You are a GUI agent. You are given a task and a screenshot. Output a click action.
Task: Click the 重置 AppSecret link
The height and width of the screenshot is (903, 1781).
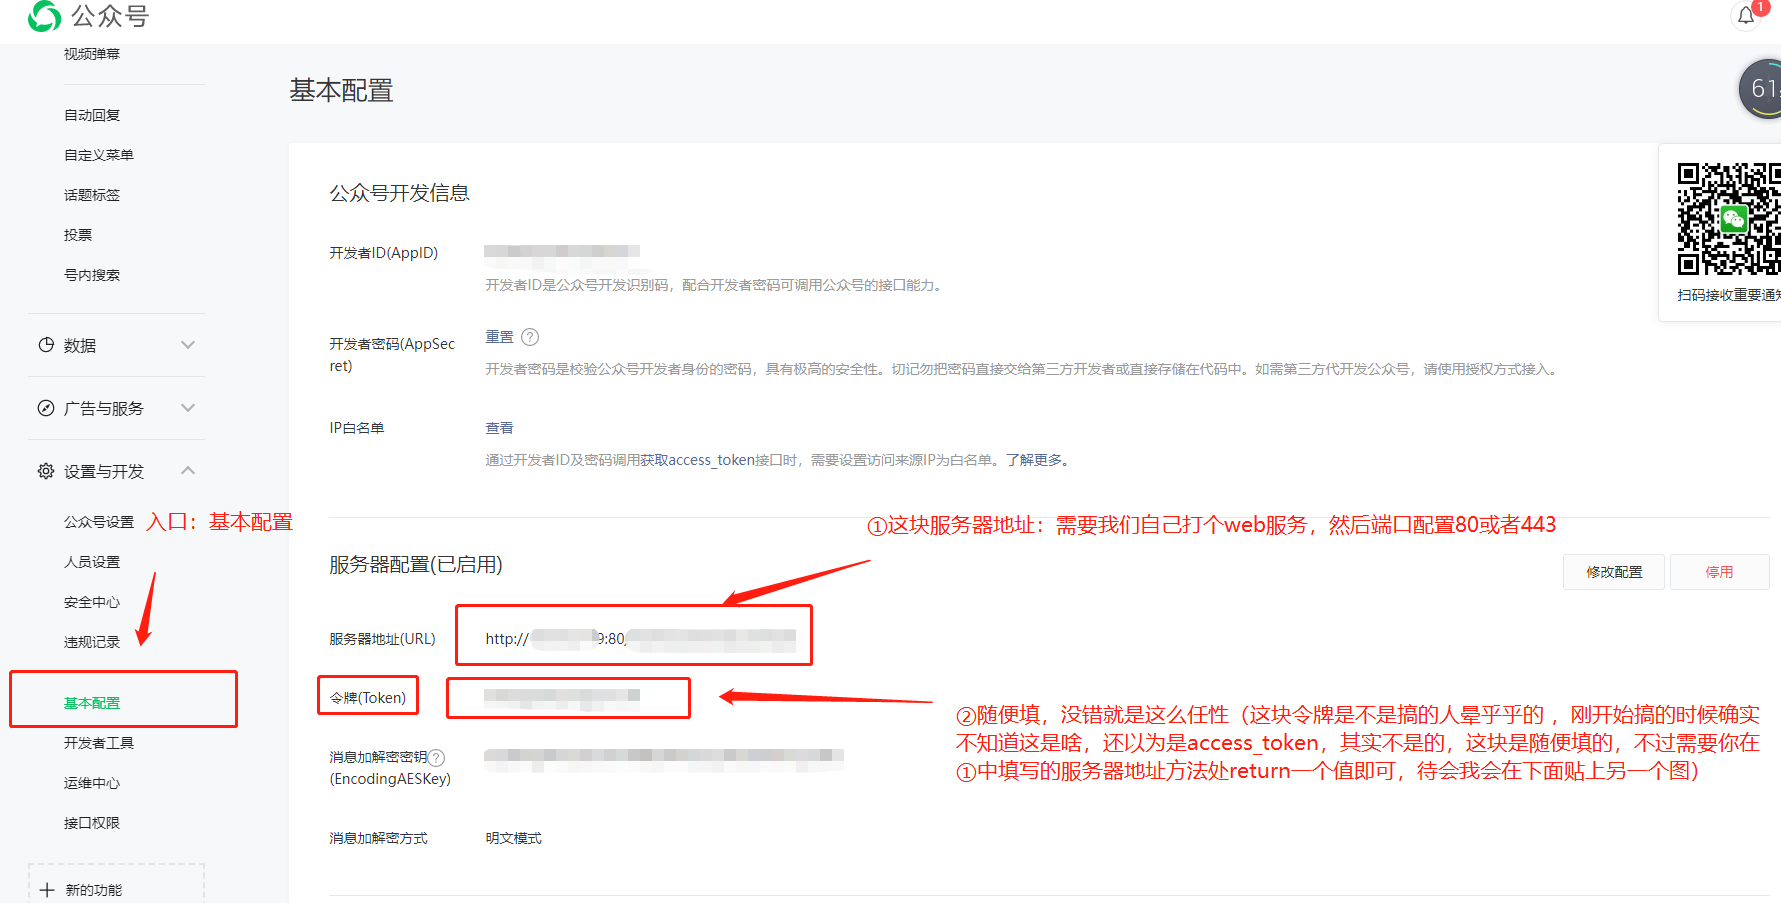(x=500, y=337)
